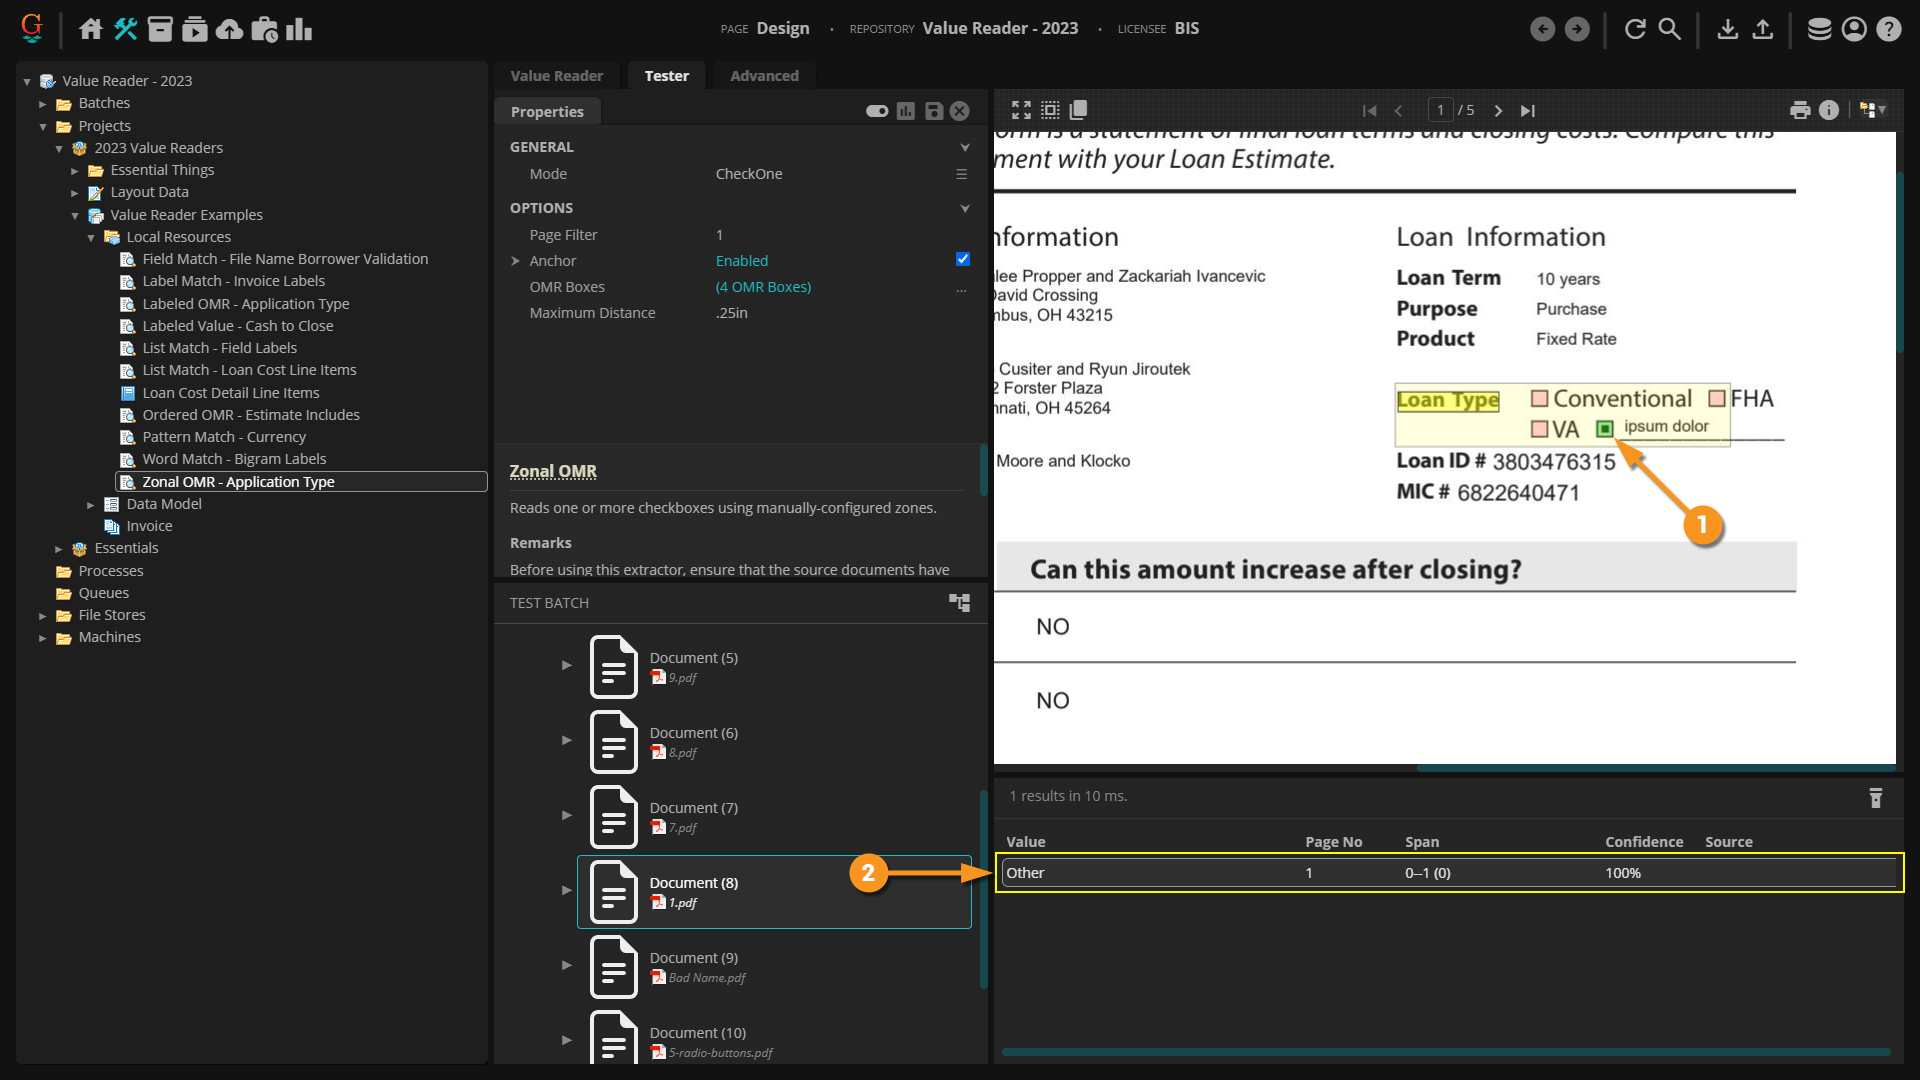Image resolution: width=1920 pixels, height=1080 pixels.
Task: Click the print icon in the viewer
Action: pyautogui.click(x=1800, y=110)
